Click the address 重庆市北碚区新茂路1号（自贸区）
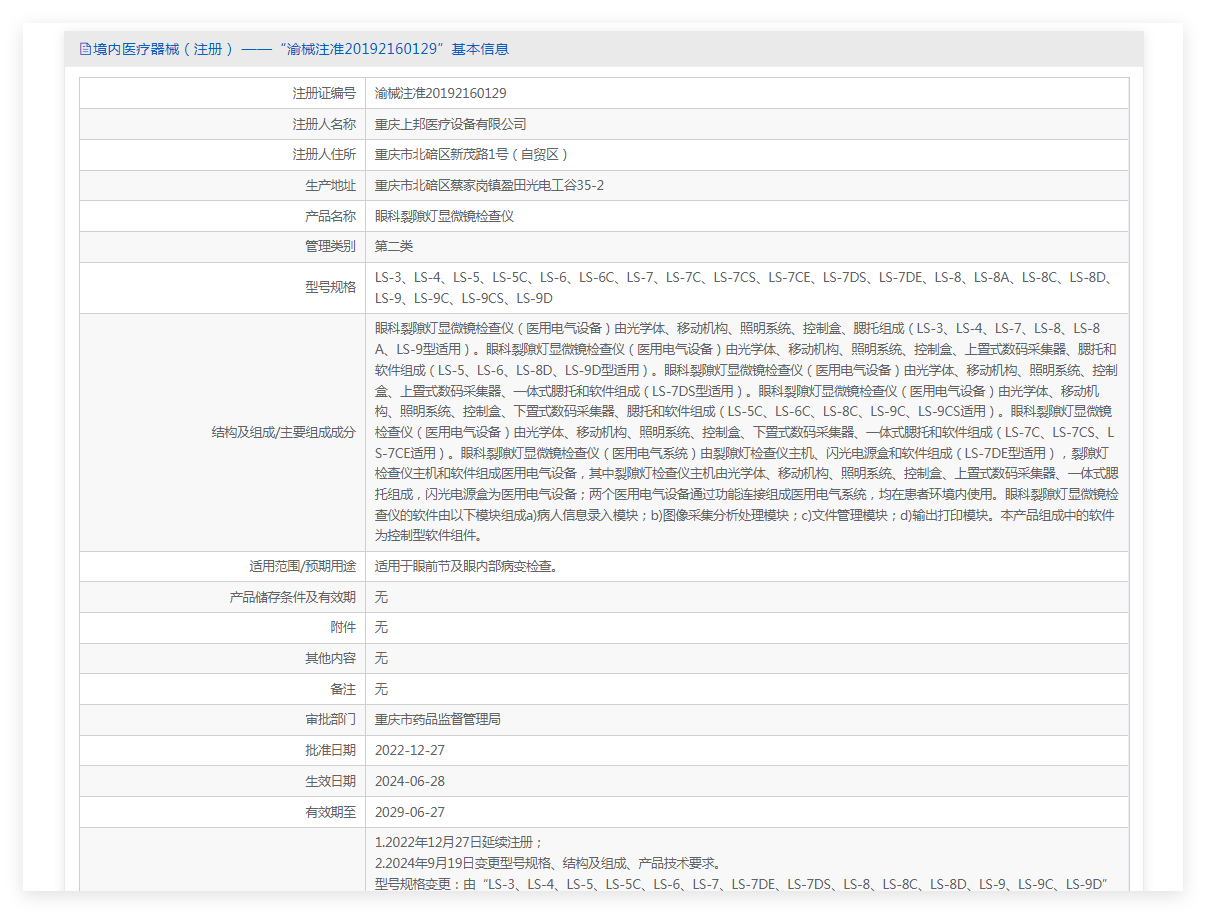Image resolution: width=1206 pixels, height=914 pixels. click(473, 155)
